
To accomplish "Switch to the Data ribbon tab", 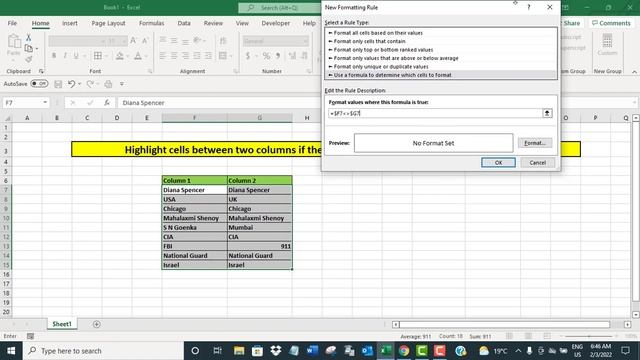I will point(184,23).
